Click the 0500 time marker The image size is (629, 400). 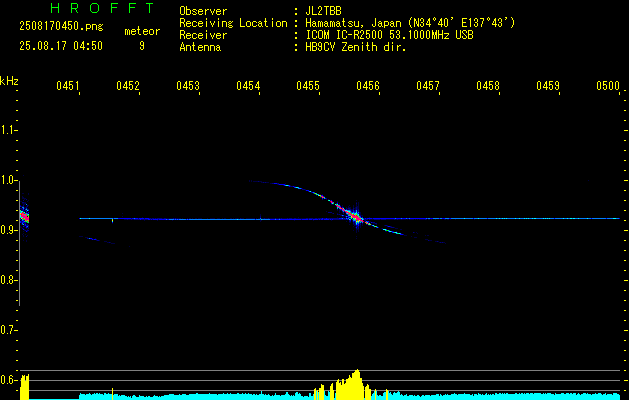point(608,86)
